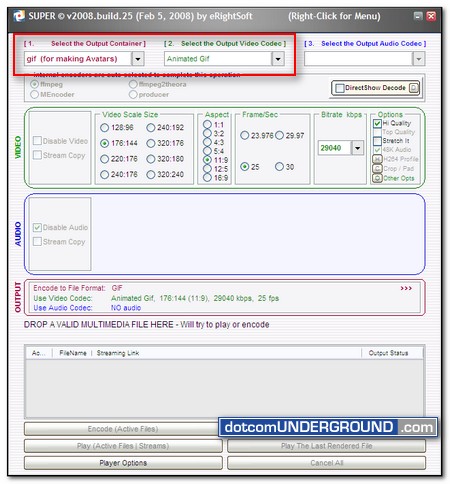The width and height of the screenshot is (450, 484).
Task: Open the H264 Profile options icon
Action: 377,159
